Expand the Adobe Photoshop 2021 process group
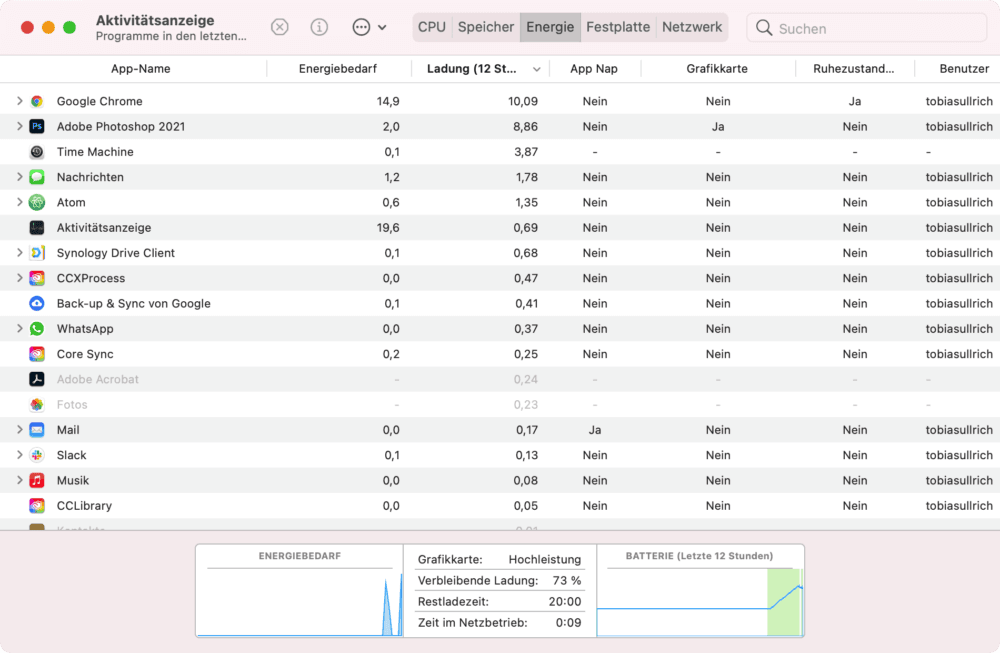 (19, 126)
